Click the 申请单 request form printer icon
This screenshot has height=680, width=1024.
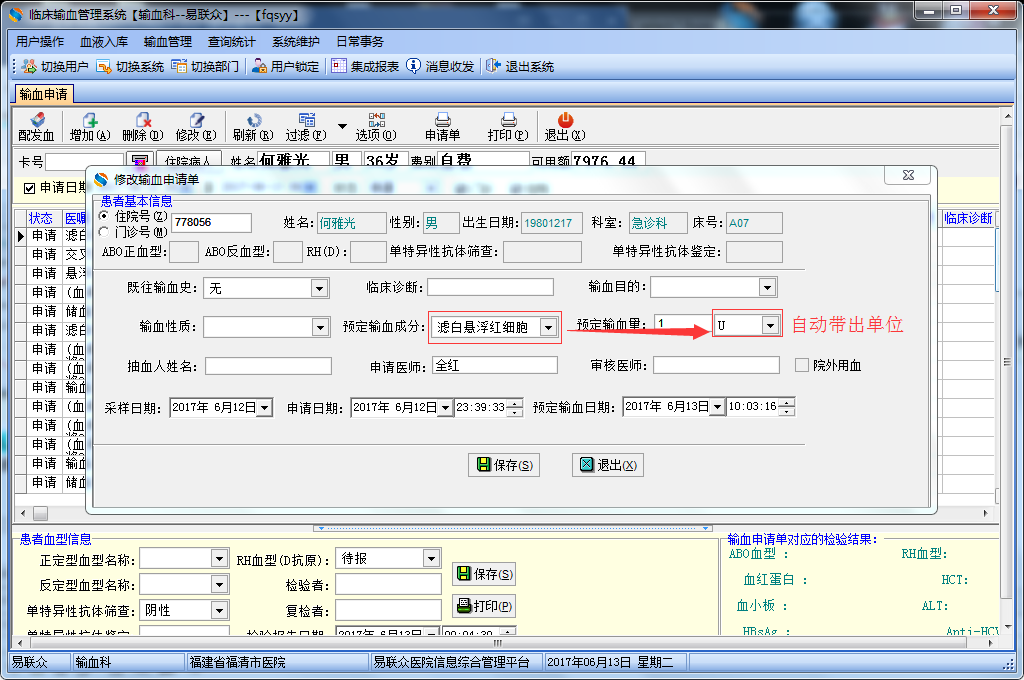[x=443, y=120]
